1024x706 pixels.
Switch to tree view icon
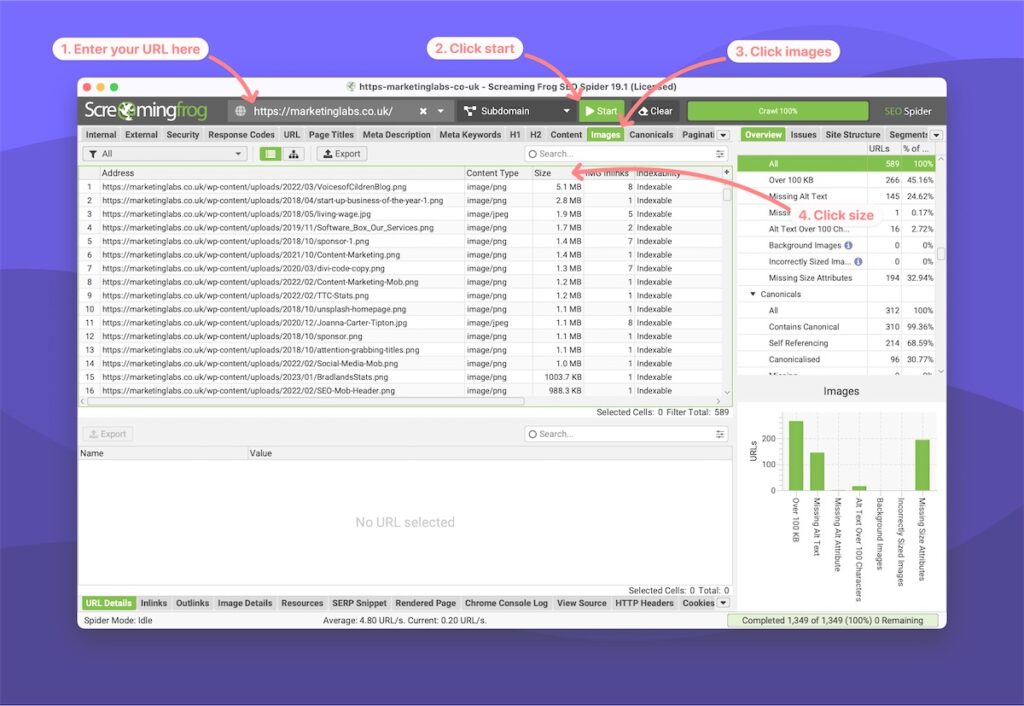(x=294, y=154)
